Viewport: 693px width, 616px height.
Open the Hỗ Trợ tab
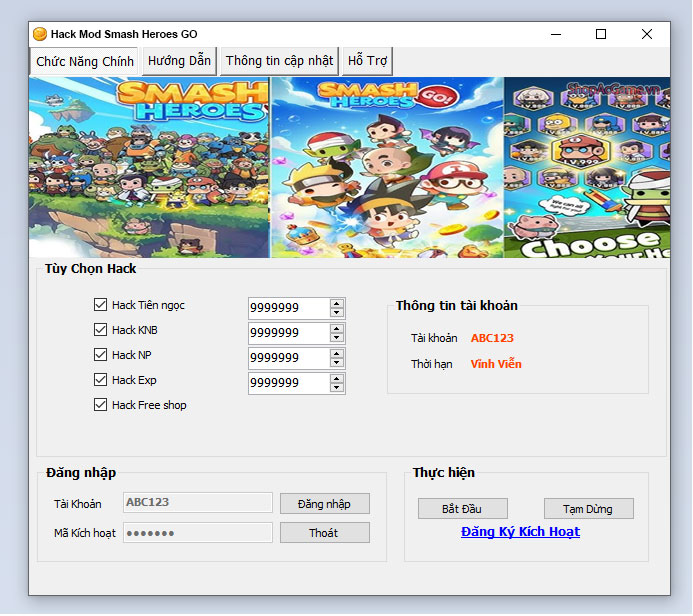click(367, 61)
